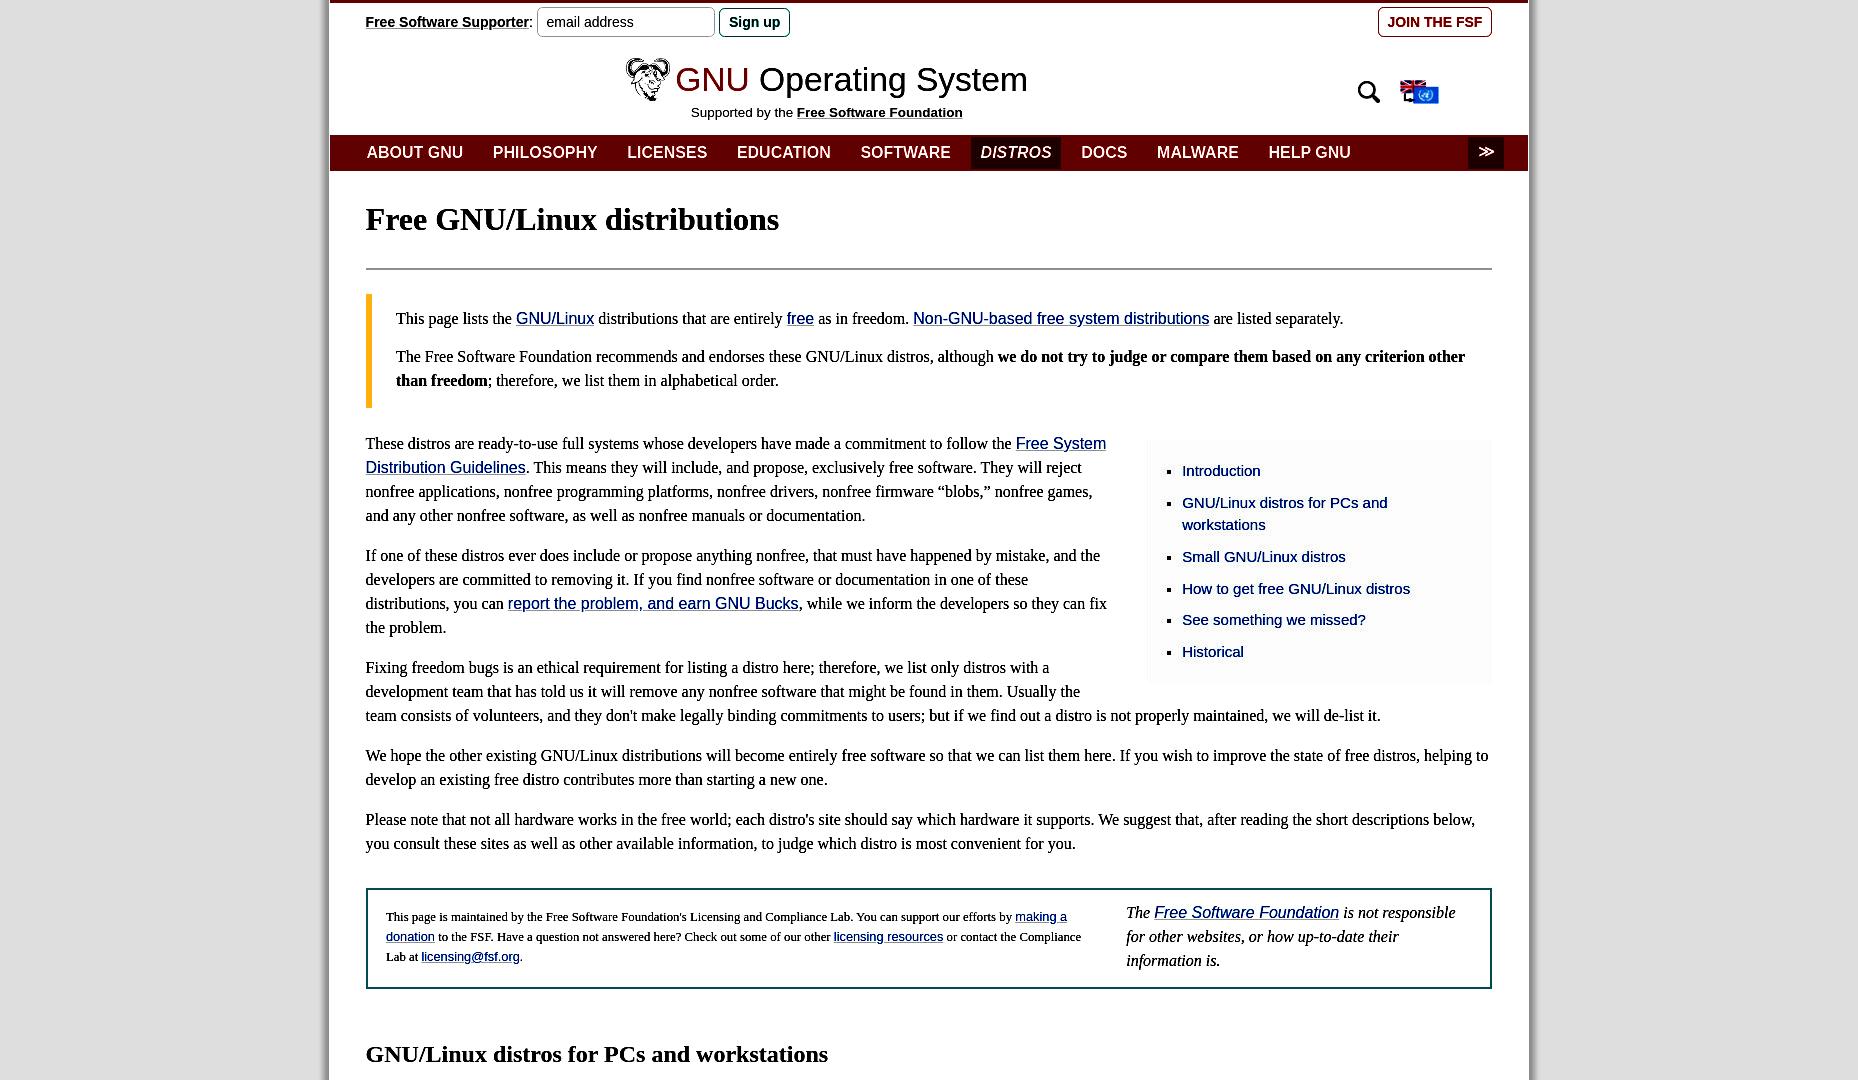
Task: Open the LICENSES menu
Action: tap(667, 152)
